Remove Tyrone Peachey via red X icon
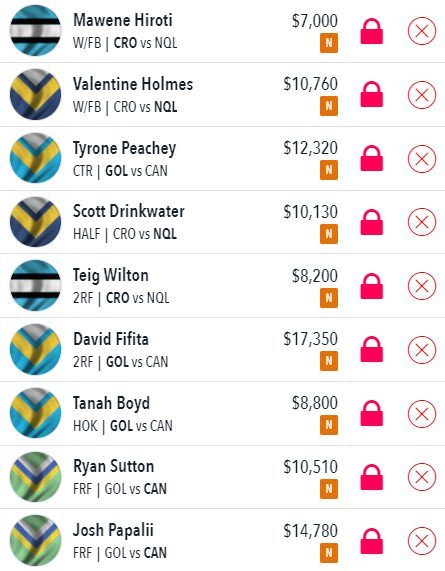The height and width of the screenshot is (571, 445). pos(422,159)
